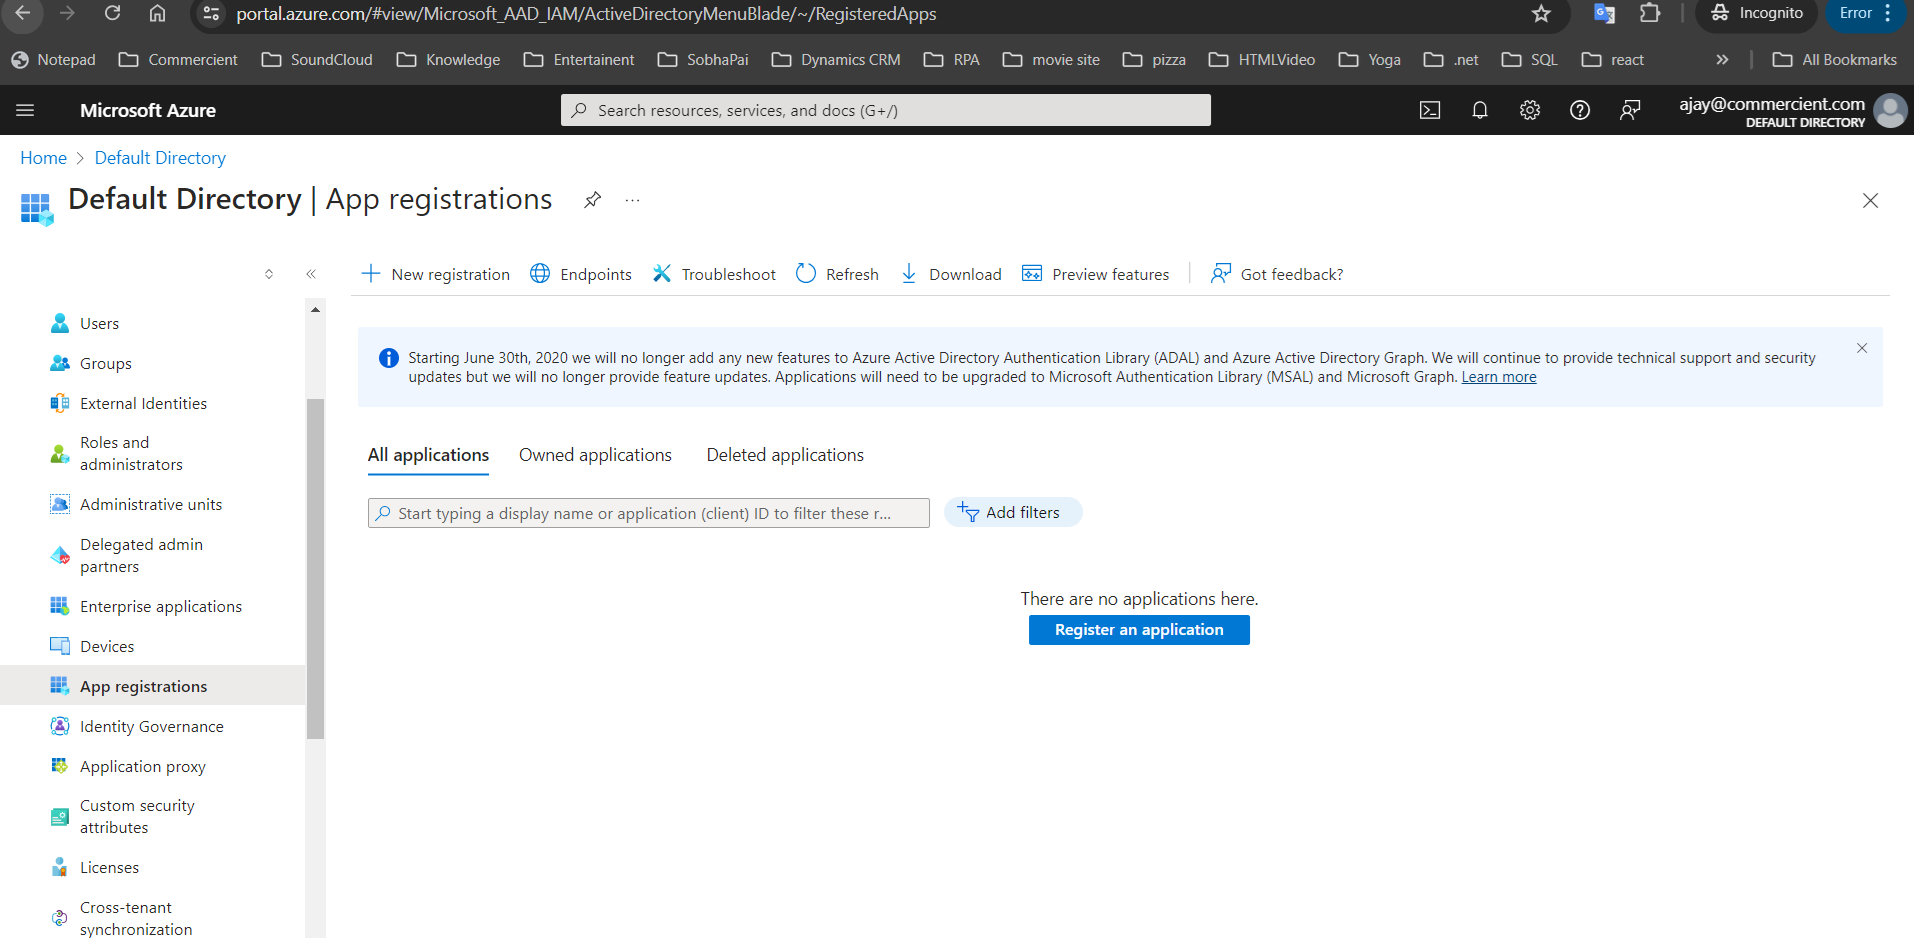1914x938 pixels.
Task: Switch to the Deleted applications tab
Action: pos(785,455)
